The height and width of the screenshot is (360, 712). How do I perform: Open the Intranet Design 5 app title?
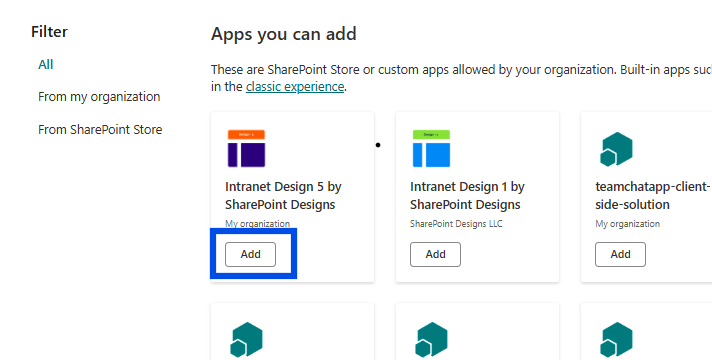tap(283, 196)
